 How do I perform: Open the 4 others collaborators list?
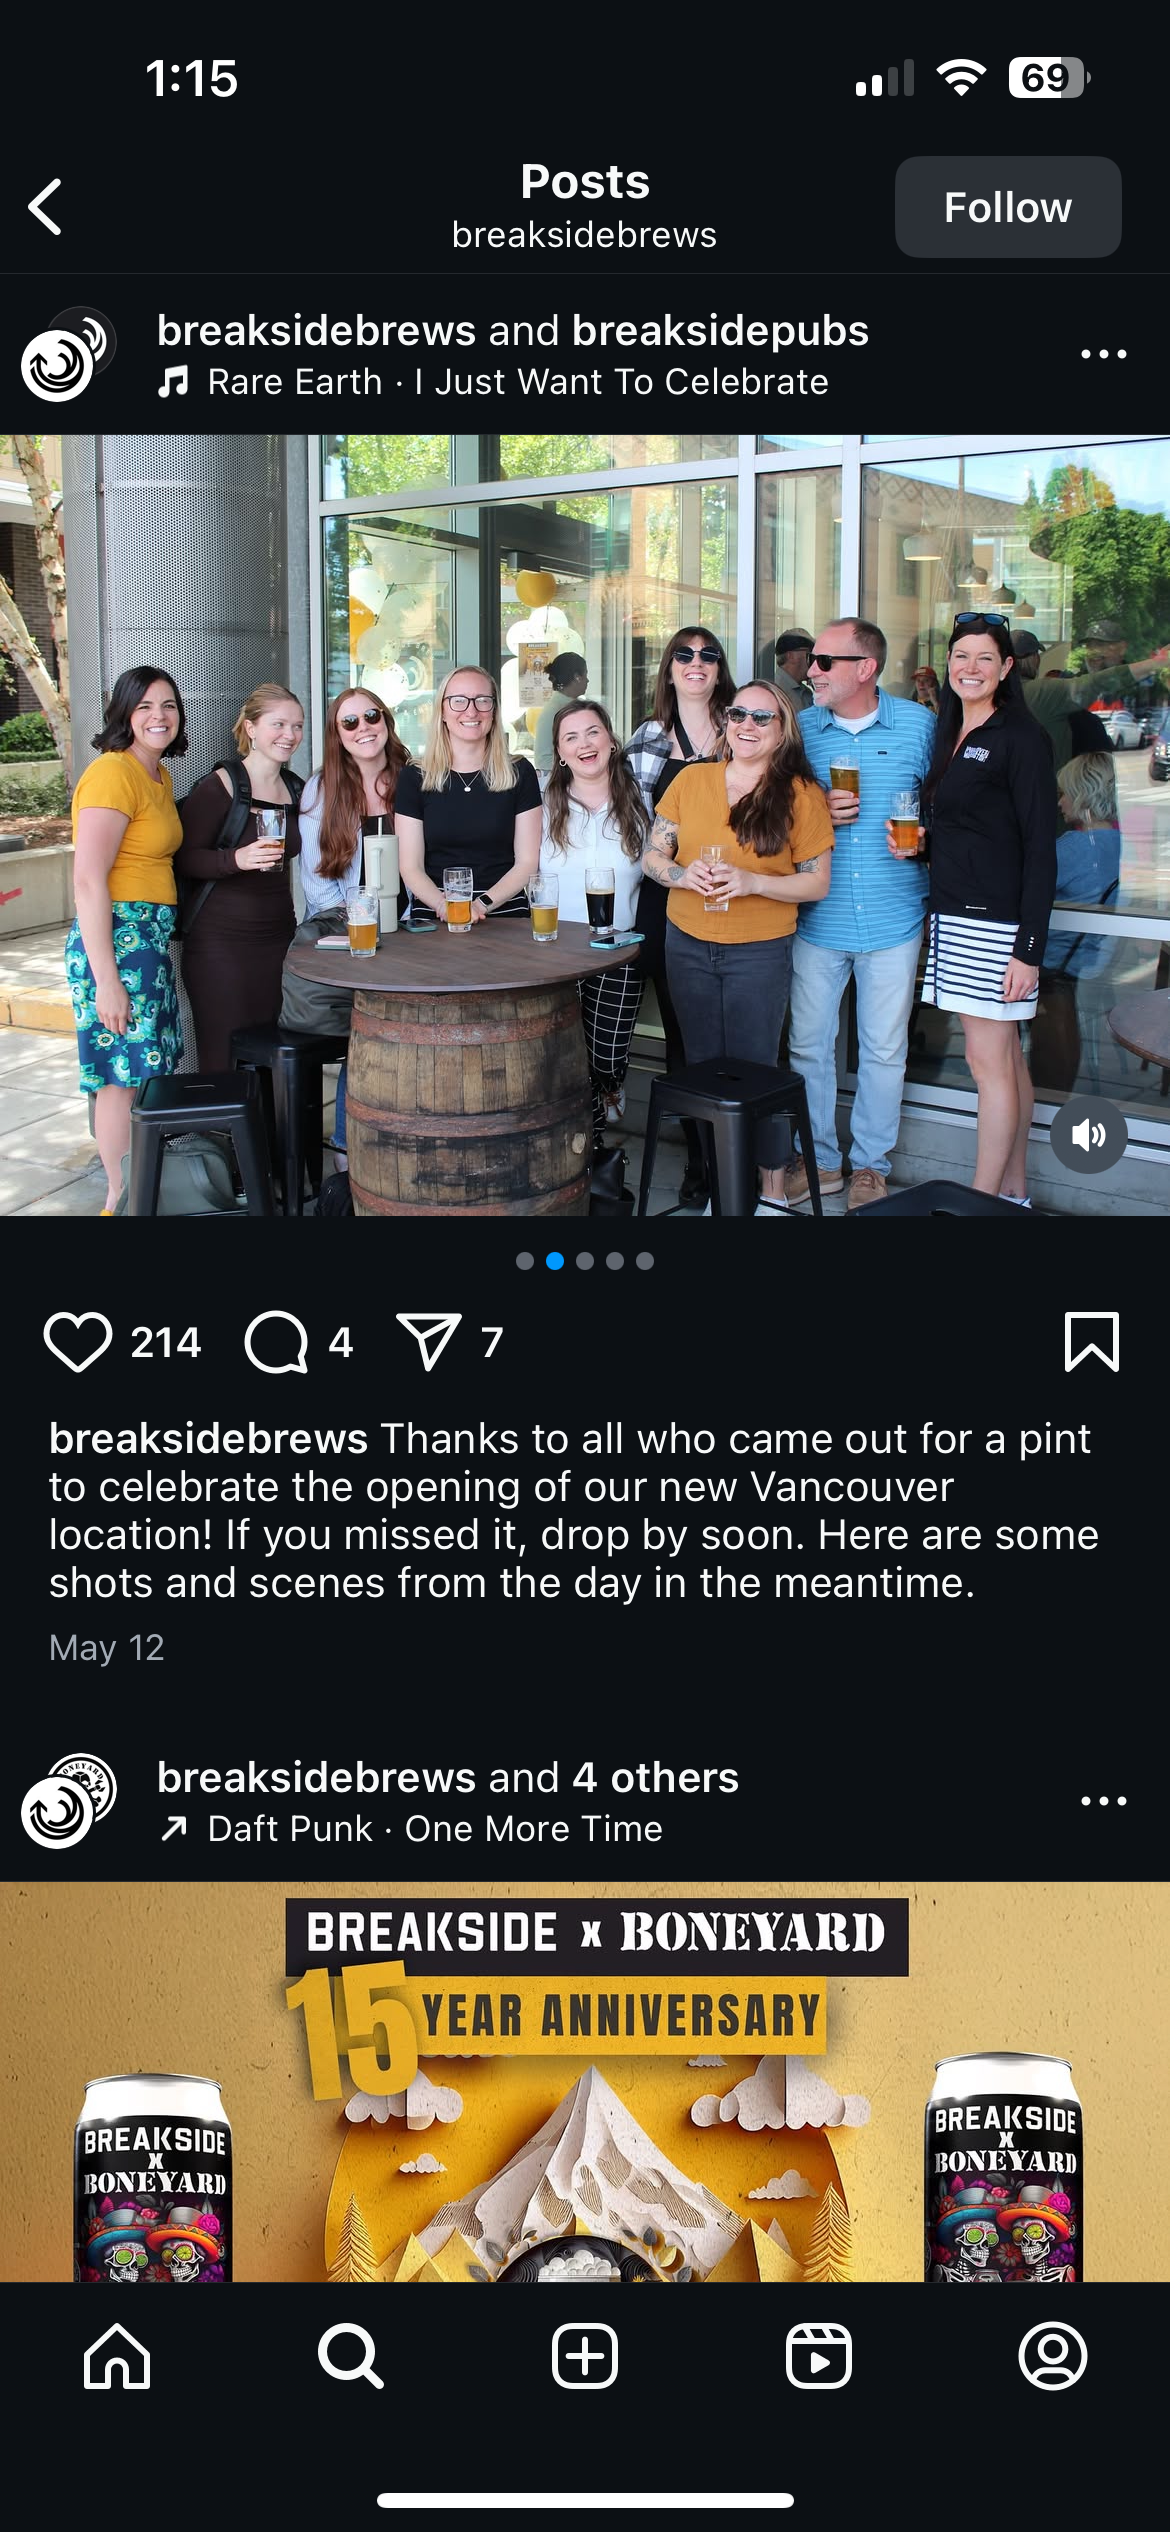coord(655,1777)
